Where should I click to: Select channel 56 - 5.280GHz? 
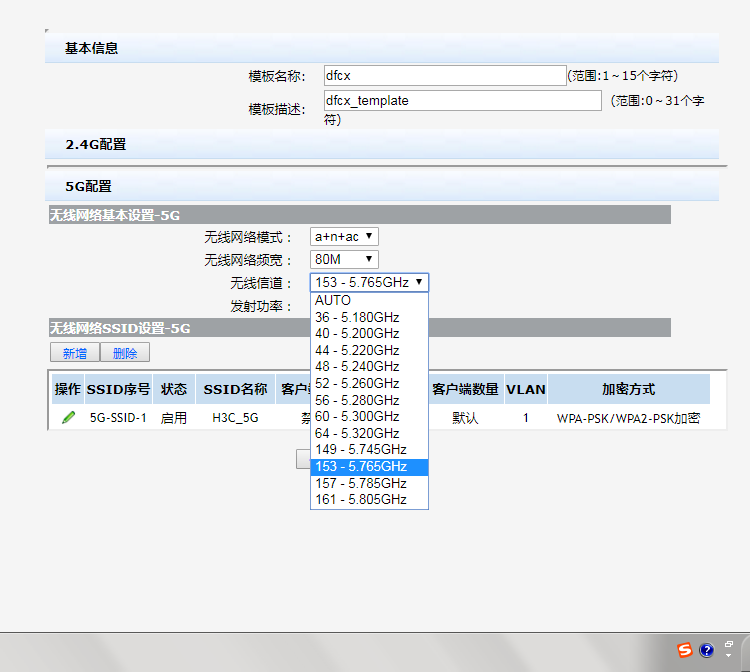369,400
